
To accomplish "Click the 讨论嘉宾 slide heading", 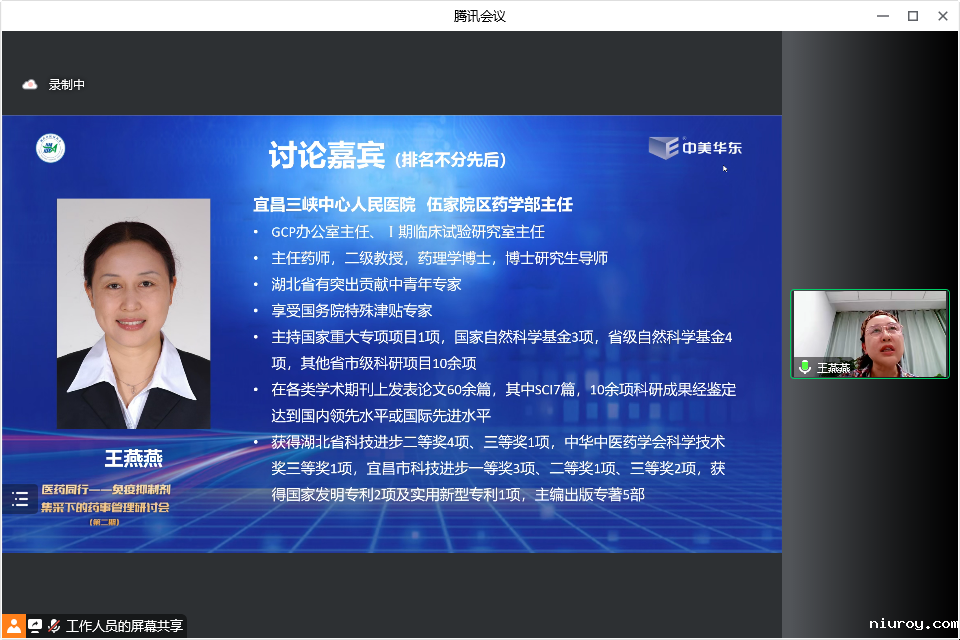I will (326, 156).
